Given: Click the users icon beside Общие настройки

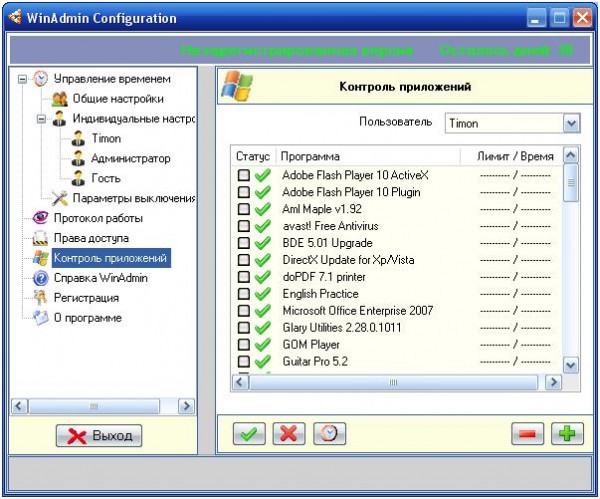Looking at the screenshot, I should pyautogui.click(x=60, y=99).
